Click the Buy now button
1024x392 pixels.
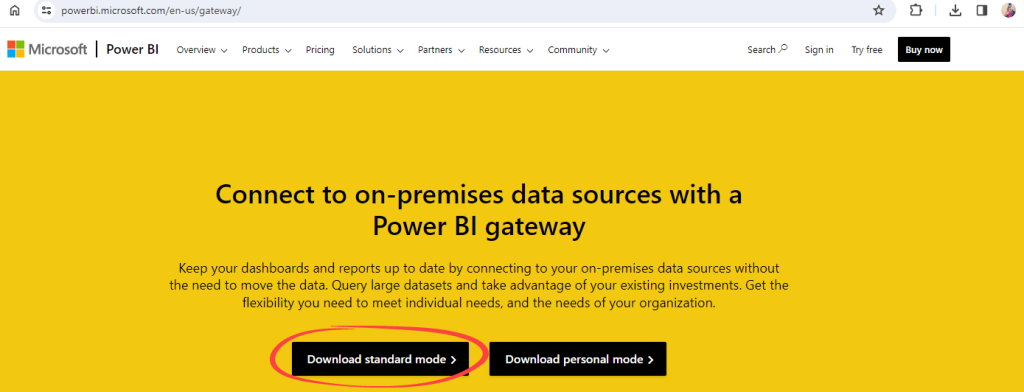(924, 50)
